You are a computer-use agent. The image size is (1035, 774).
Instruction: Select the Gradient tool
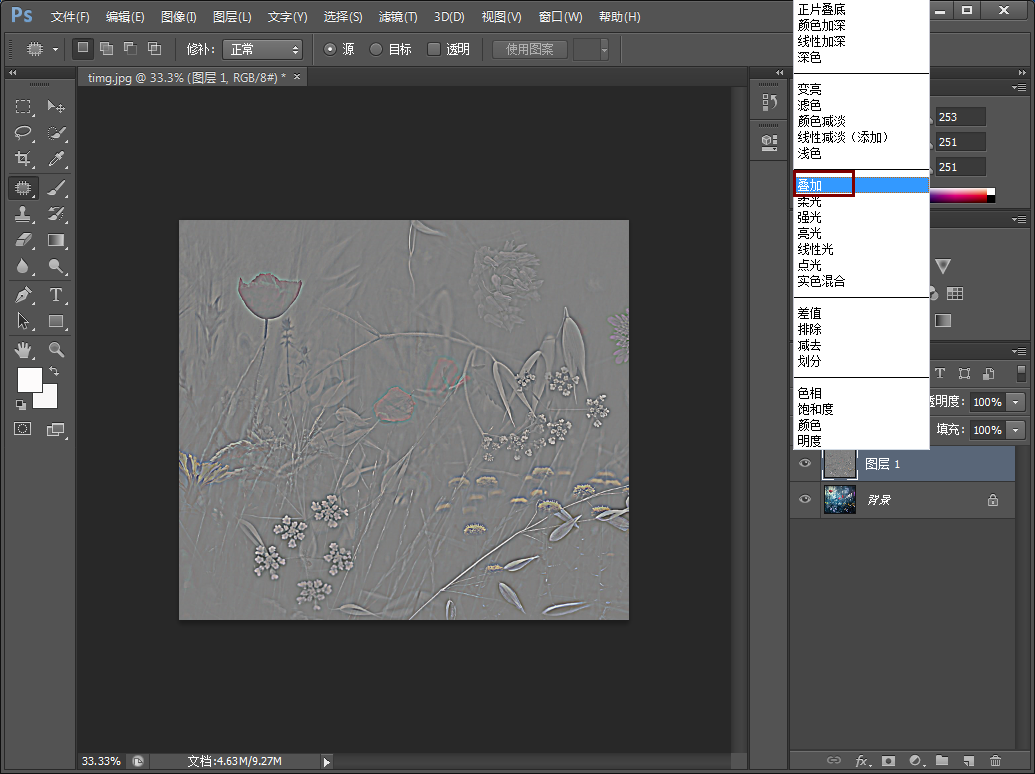pyautogui.click(x=56, y=240)
